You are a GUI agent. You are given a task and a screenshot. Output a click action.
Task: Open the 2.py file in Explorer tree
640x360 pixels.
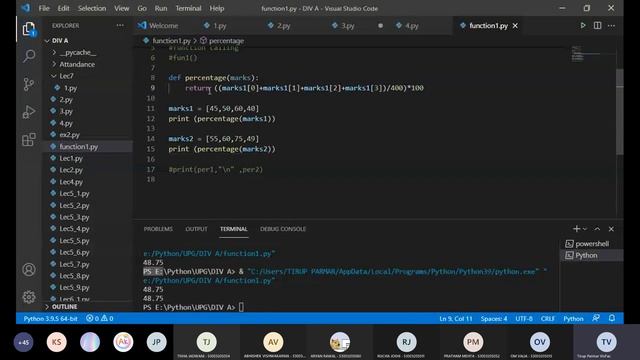(x=66, y=100)
